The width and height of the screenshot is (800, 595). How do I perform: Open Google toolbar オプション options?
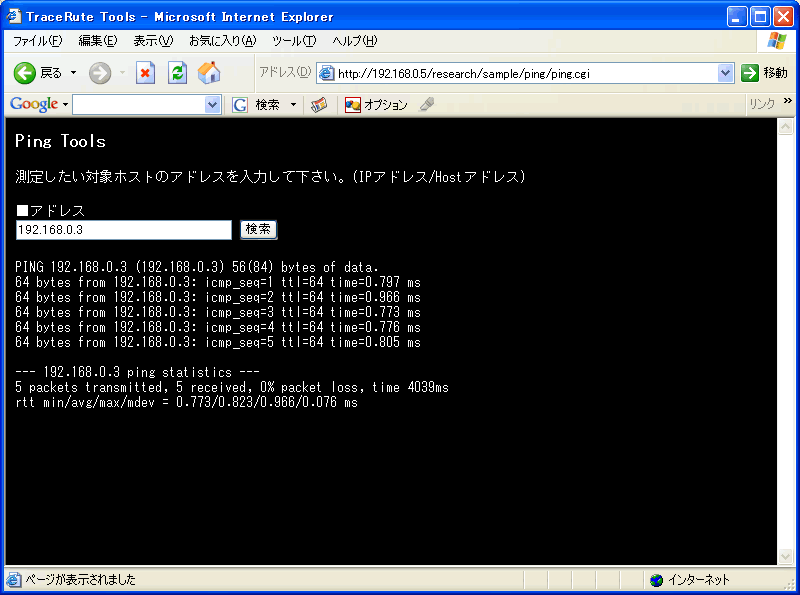(376, 105)
